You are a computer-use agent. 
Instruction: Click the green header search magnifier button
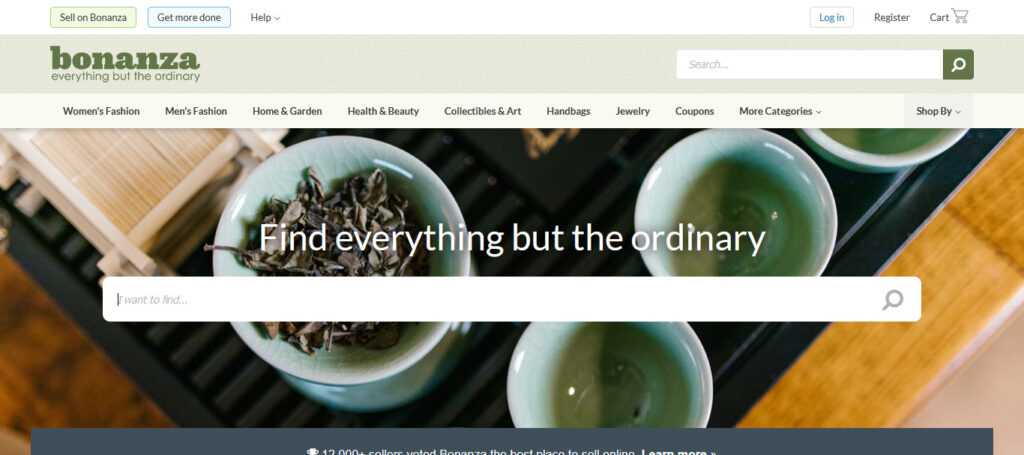point(958,65)
